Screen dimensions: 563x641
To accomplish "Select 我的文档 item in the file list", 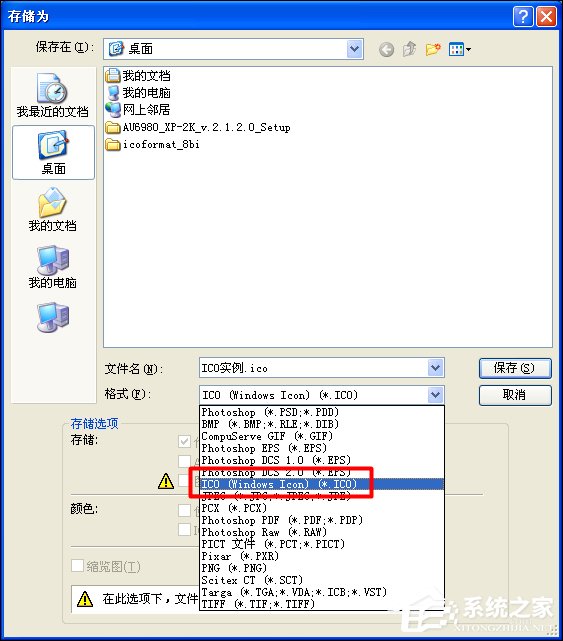I will (138, 76).
